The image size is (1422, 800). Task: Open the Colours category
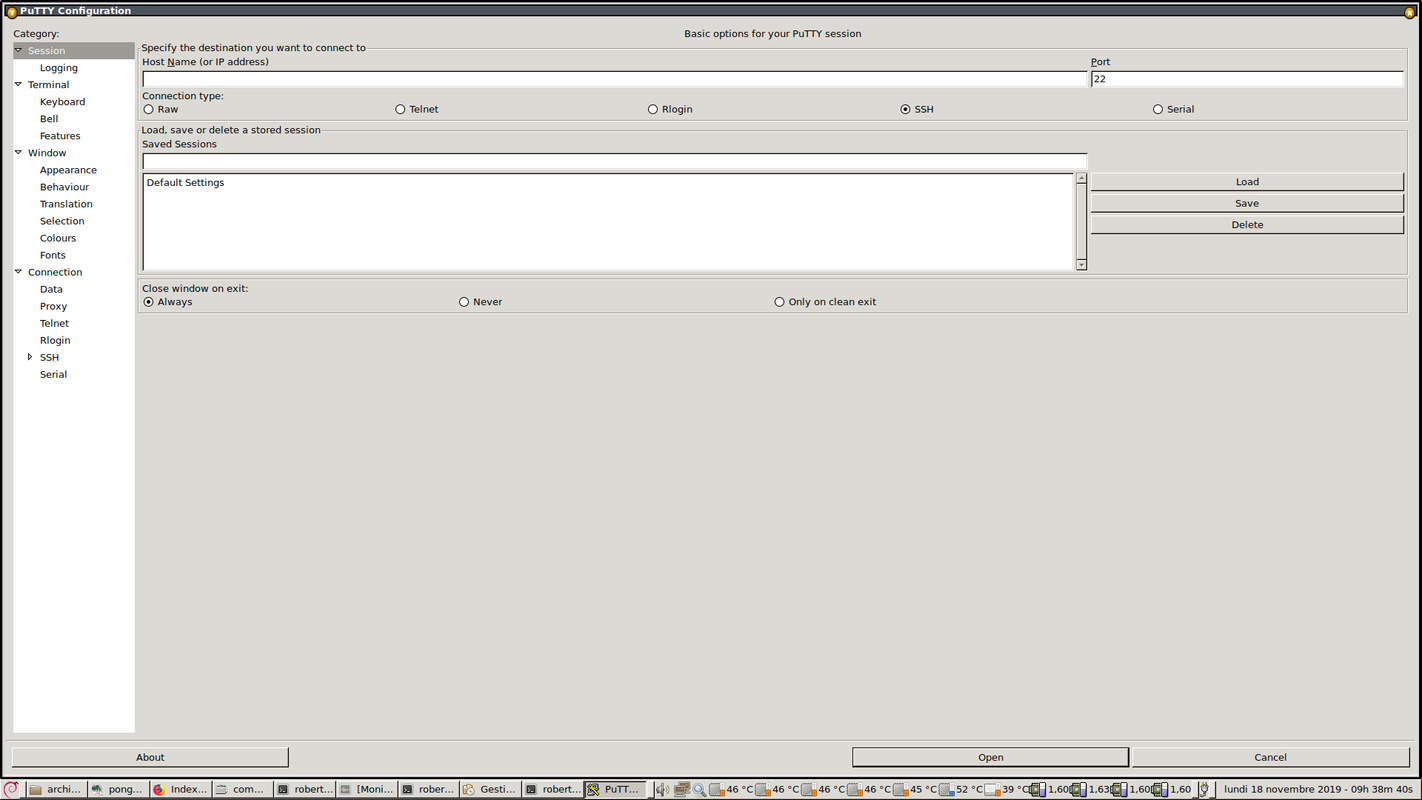(x=58, y=238)
